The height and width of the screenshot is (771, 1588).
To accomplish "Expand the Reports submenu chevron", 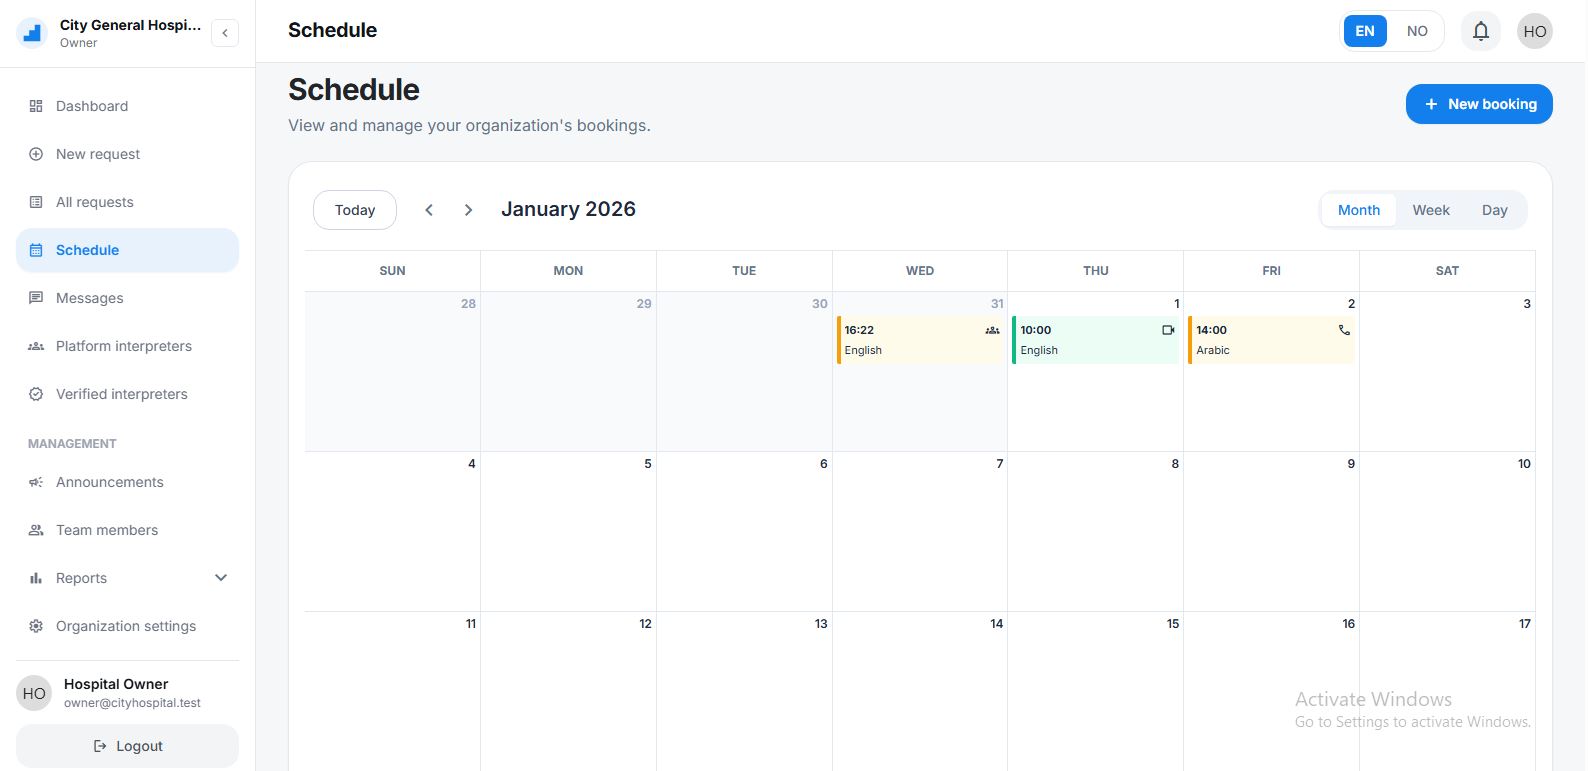I will 221,578.
